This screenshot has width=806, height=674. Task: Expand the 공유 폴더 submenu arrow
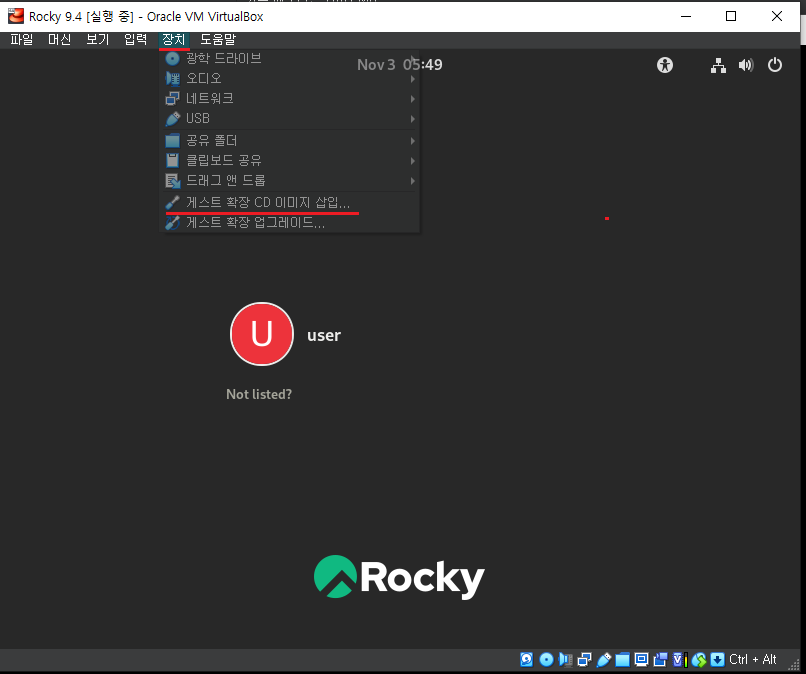click(x=413, y=141)
